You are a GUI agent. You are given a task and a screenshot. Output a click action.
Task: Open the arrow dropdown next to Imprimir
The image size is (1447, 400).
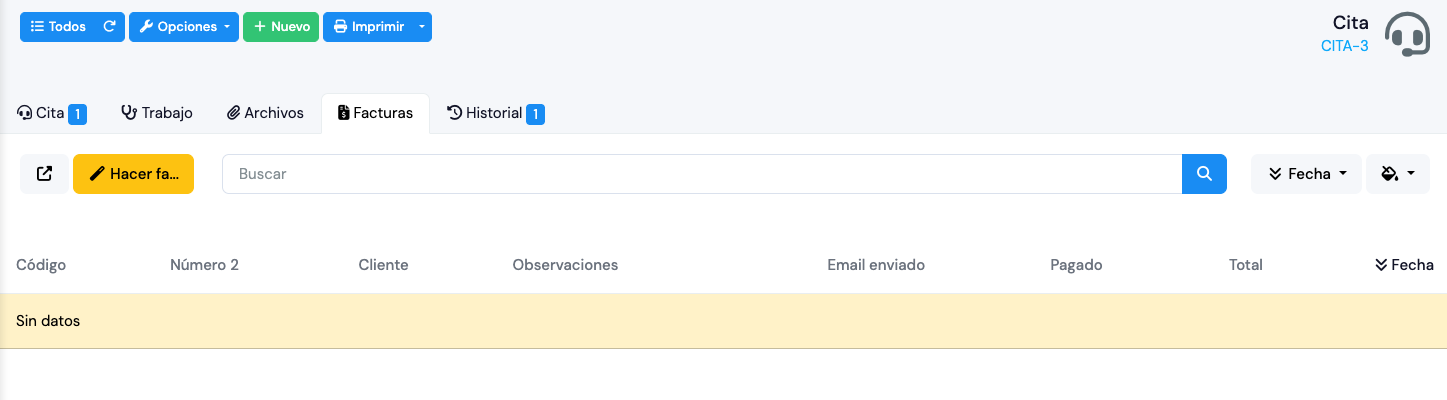[422, 27]
